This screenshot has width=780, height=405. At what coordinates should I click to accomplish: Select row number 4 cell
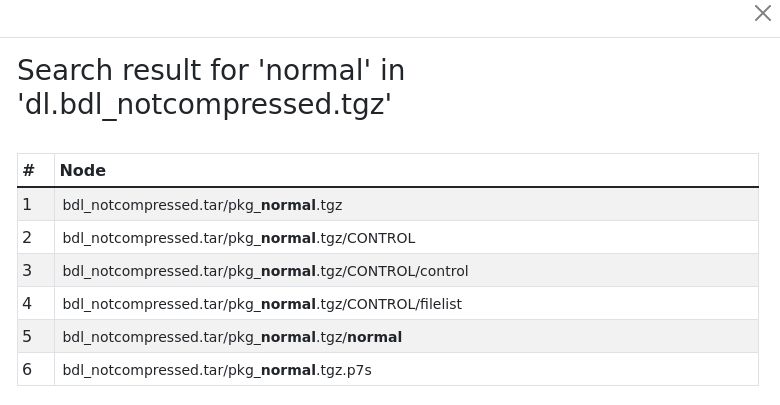(36, 303)
